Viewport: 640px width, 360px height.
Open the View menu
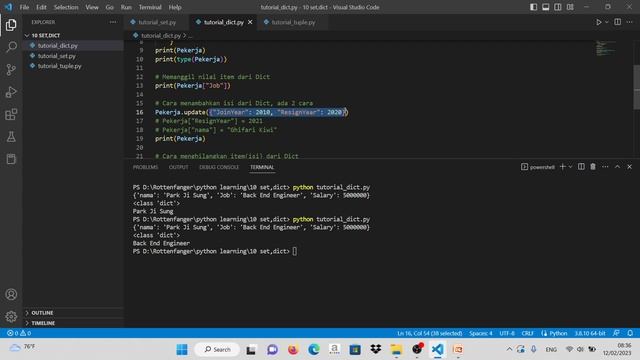92,7
